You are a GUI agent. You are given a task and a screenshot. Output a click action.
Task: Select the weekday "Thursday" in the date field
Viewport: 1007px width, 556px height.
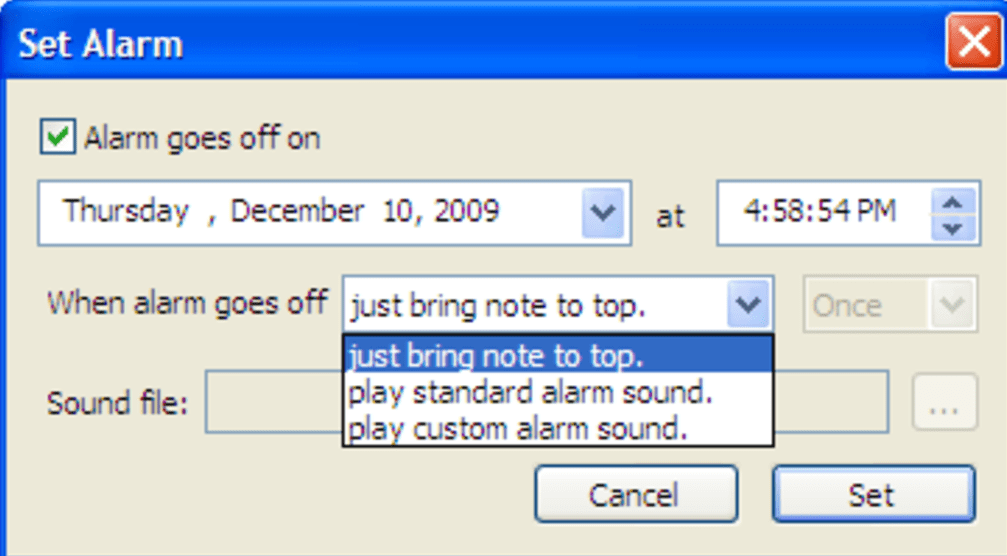126,212
